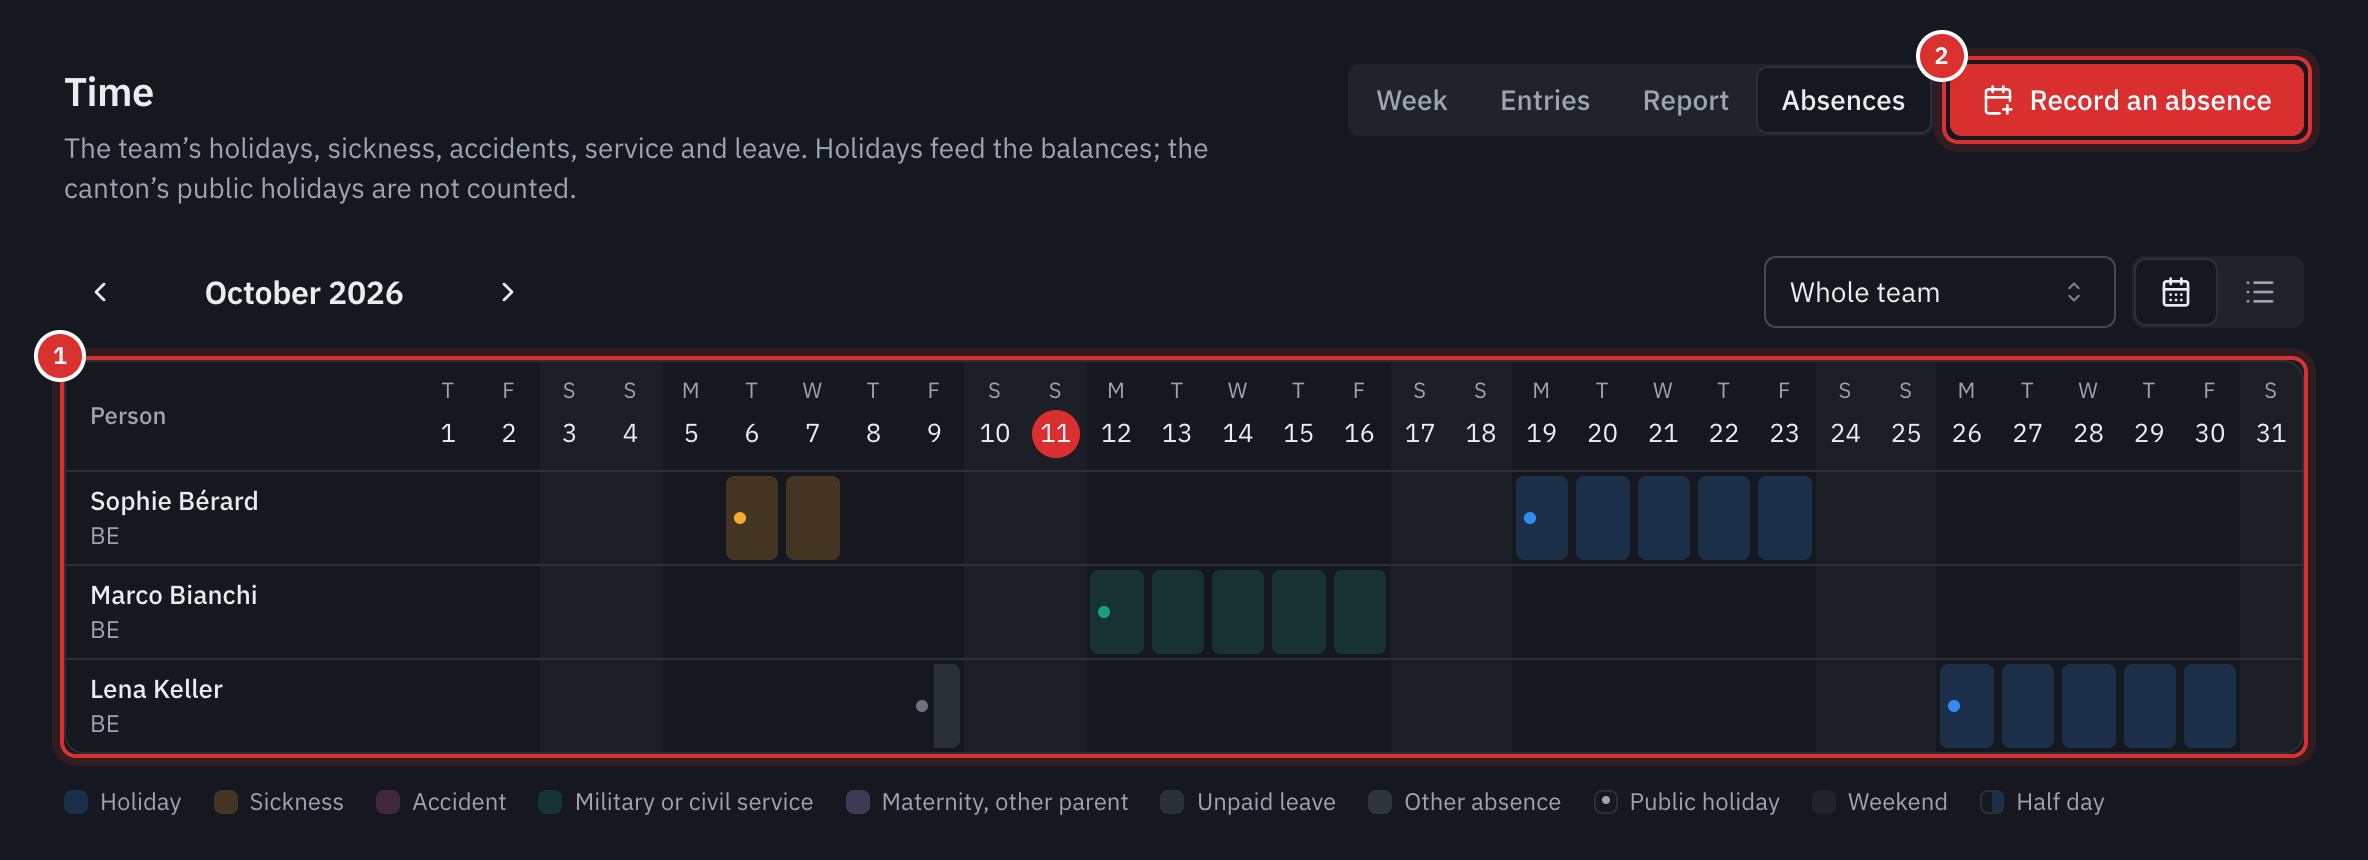Viewport: 2368px width, 860px height.
Task: Click the Accident legend swatch
Action: (x=388, y=802)
